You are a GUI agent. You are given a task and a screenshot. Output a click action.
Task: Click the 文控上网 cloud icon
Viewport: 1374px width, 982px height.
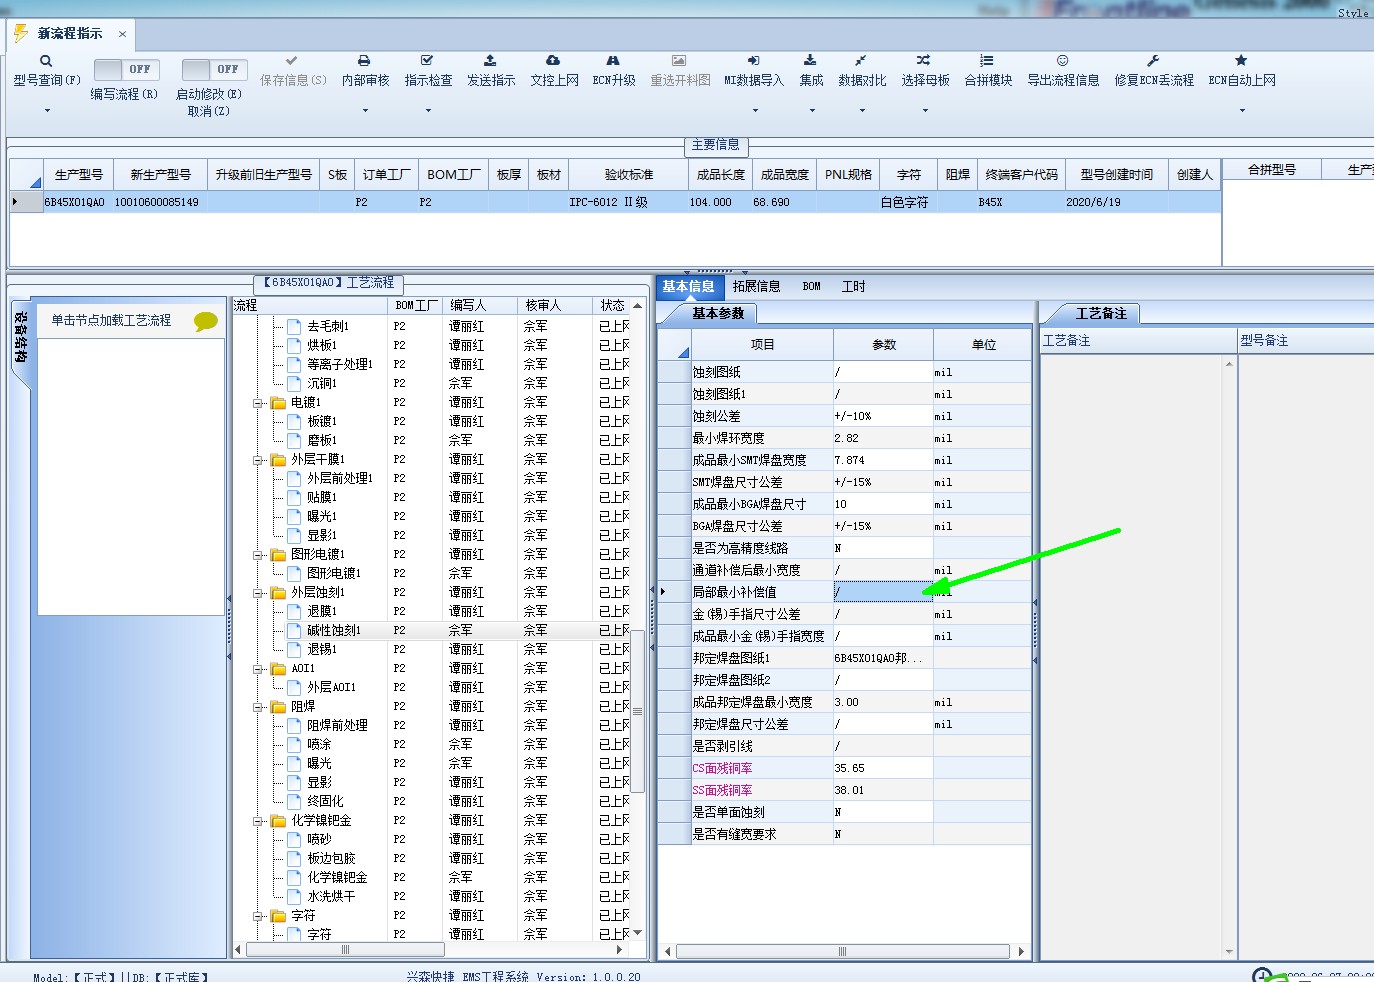[x=553, y=61]
